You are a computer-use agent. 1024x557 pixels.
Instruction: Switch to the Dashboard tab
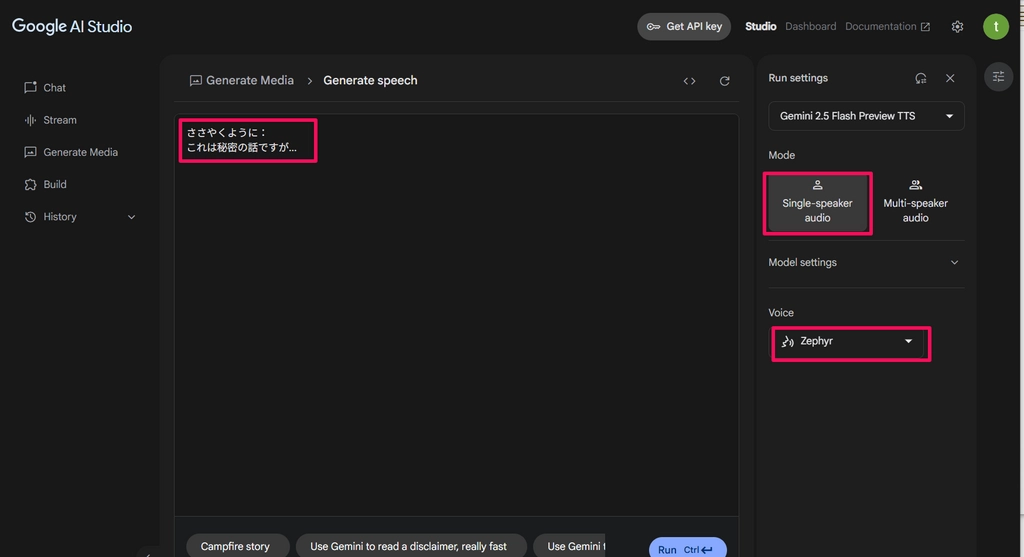tap(810, 27)
